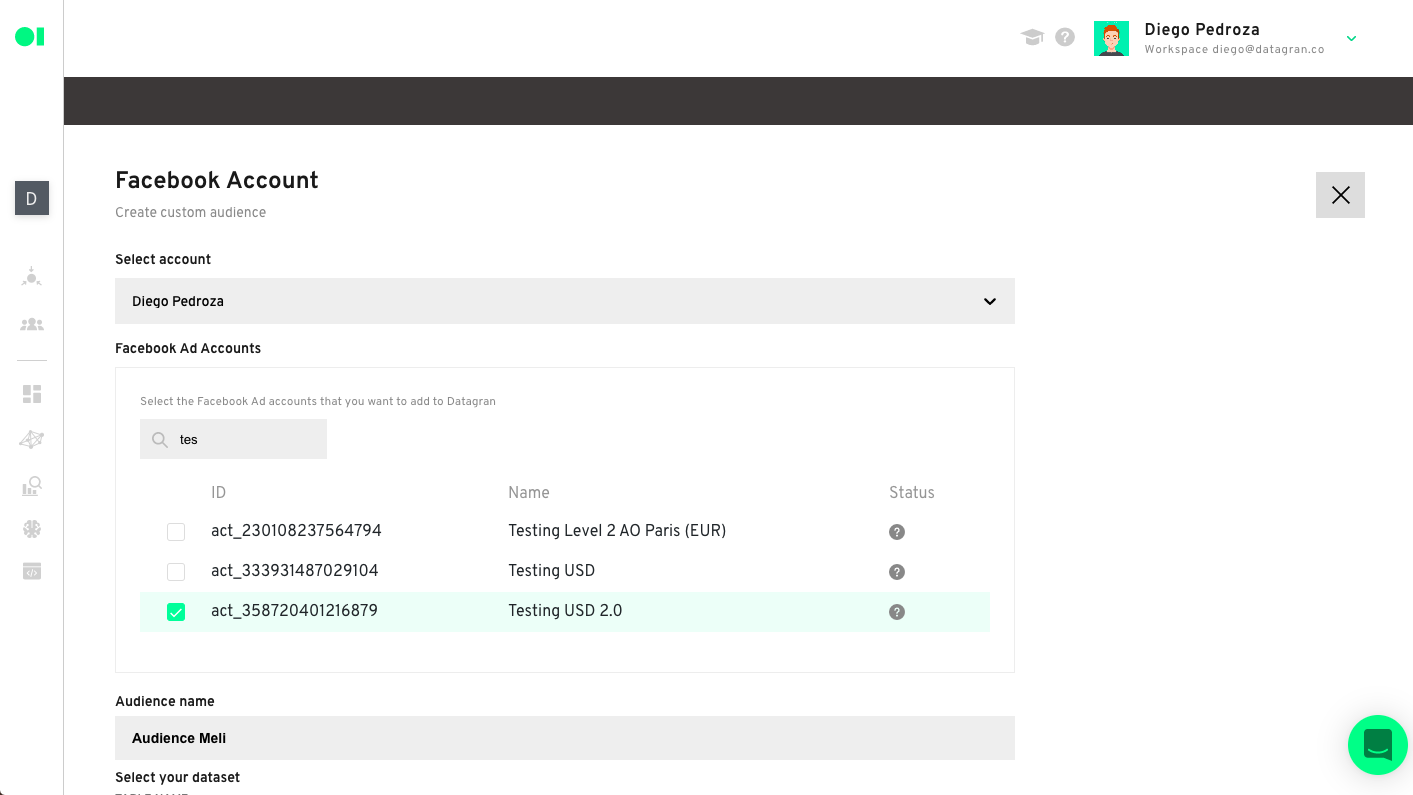Screen dimensions: 1413x795
Task: Click the 'Facebook Ad Accounts' label
Action: pyautogui.click(x=188, y=348)
